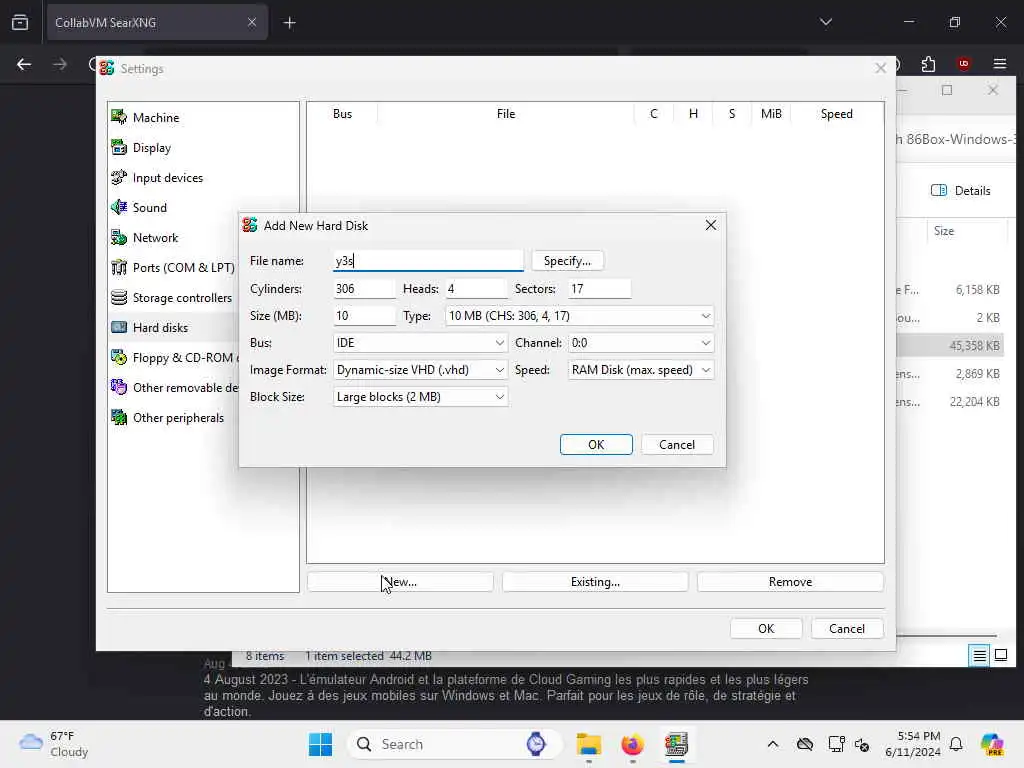This screenshot has width=1024, height=768.
Task: Cancel the Add New Hard Disk dialog
Action: click(x=677, y=445)
